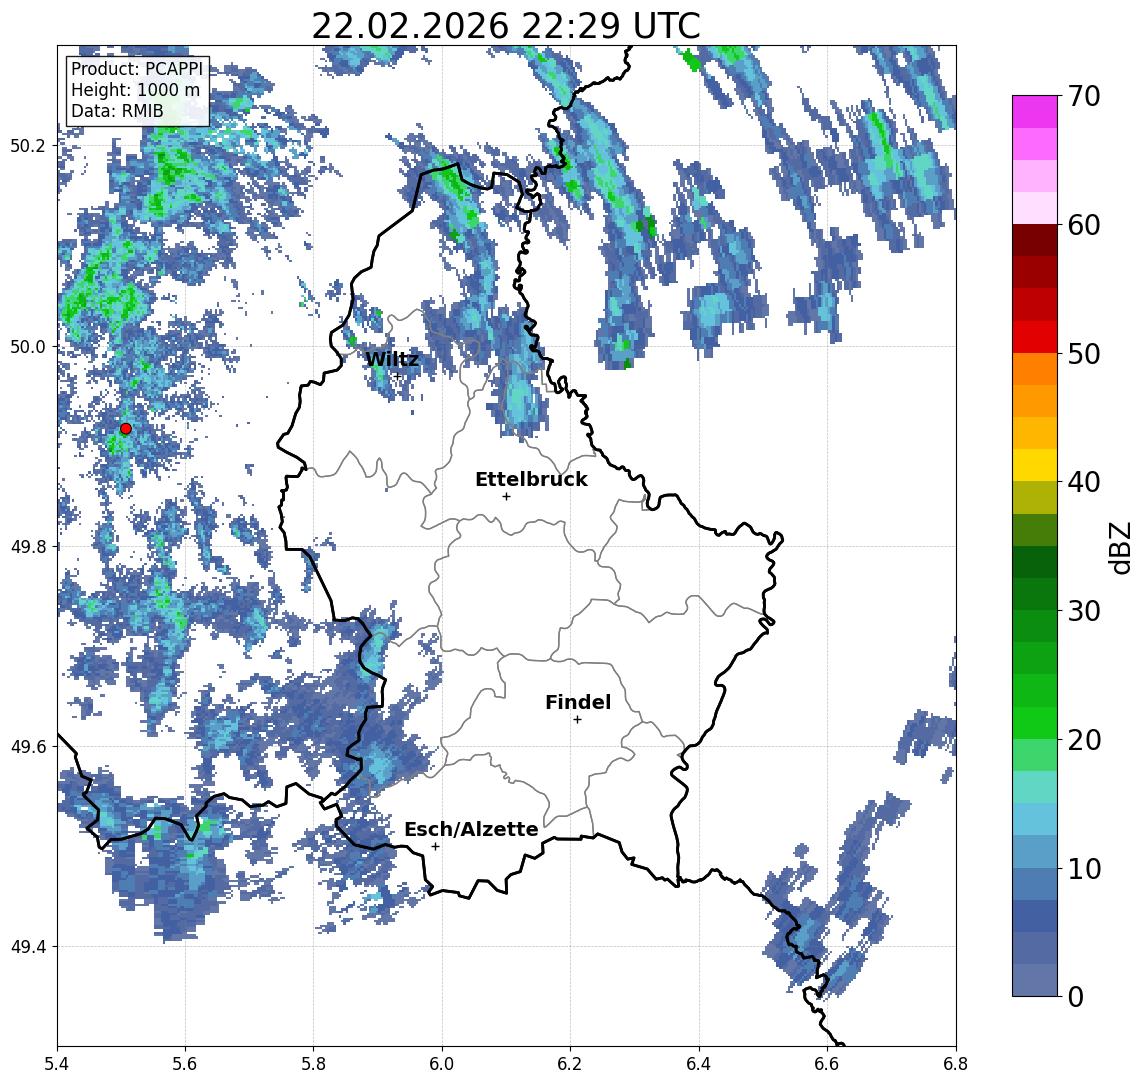This screenshot has width=1145, height=1084.
Task: Click the Ettelbruck city label
Action: coord(531,479)
